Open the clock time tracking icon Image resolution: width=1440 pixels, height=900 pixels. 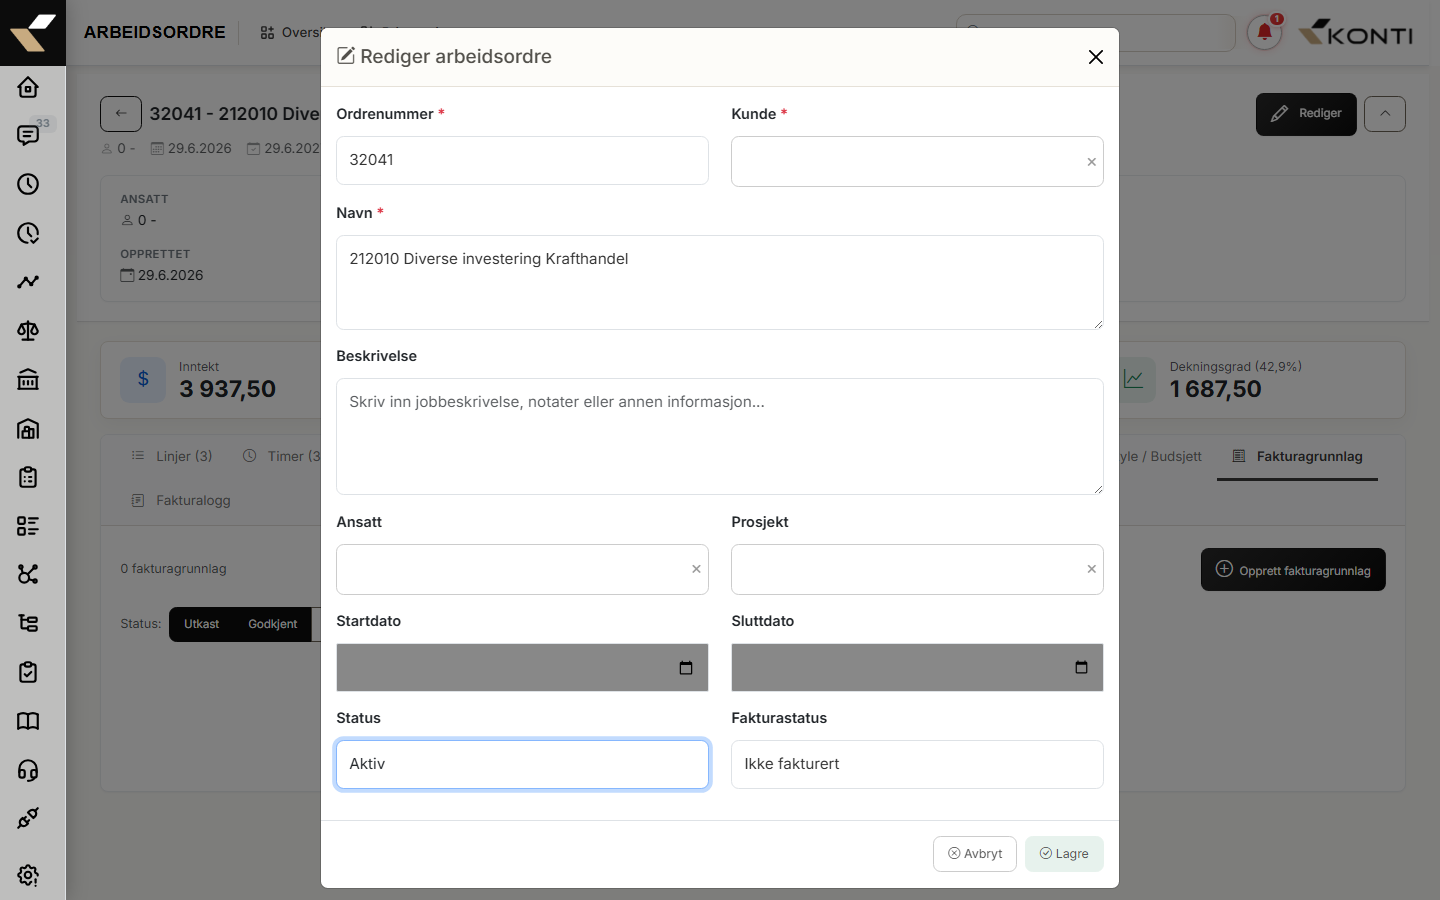click(x=28, y=184)
